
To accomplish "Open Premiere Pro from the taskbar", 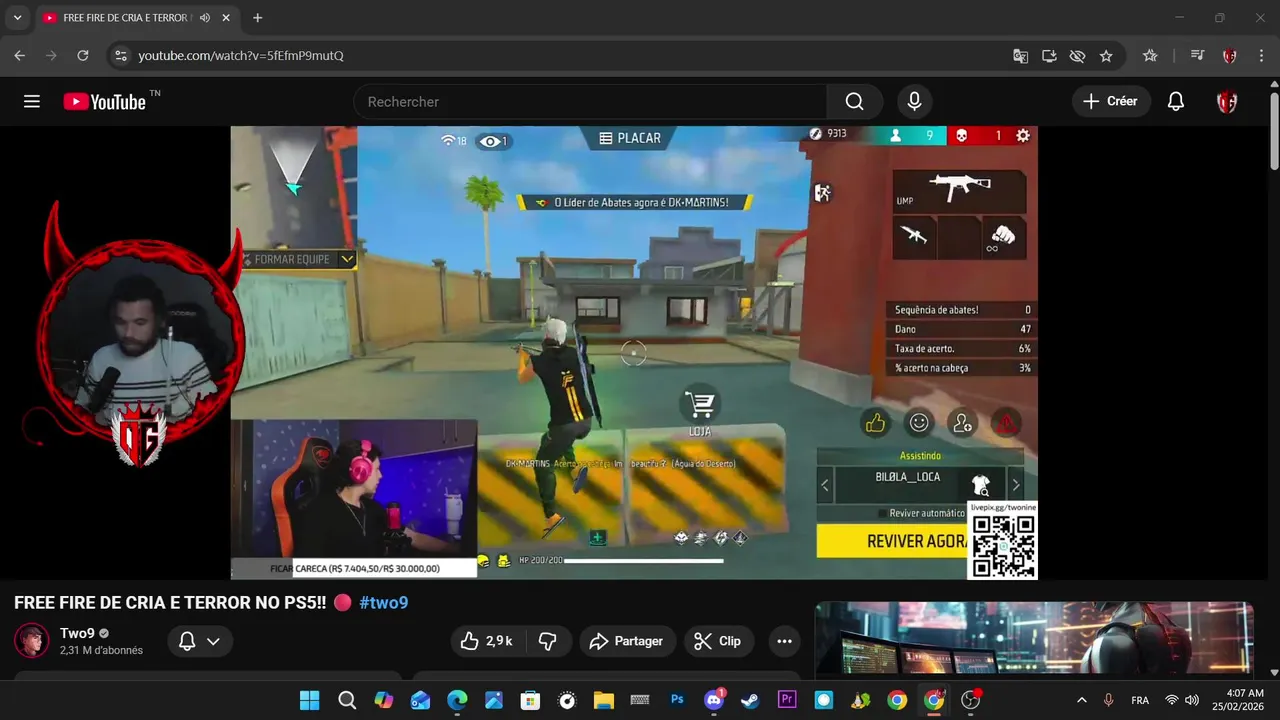I will [x=787, y=700].
